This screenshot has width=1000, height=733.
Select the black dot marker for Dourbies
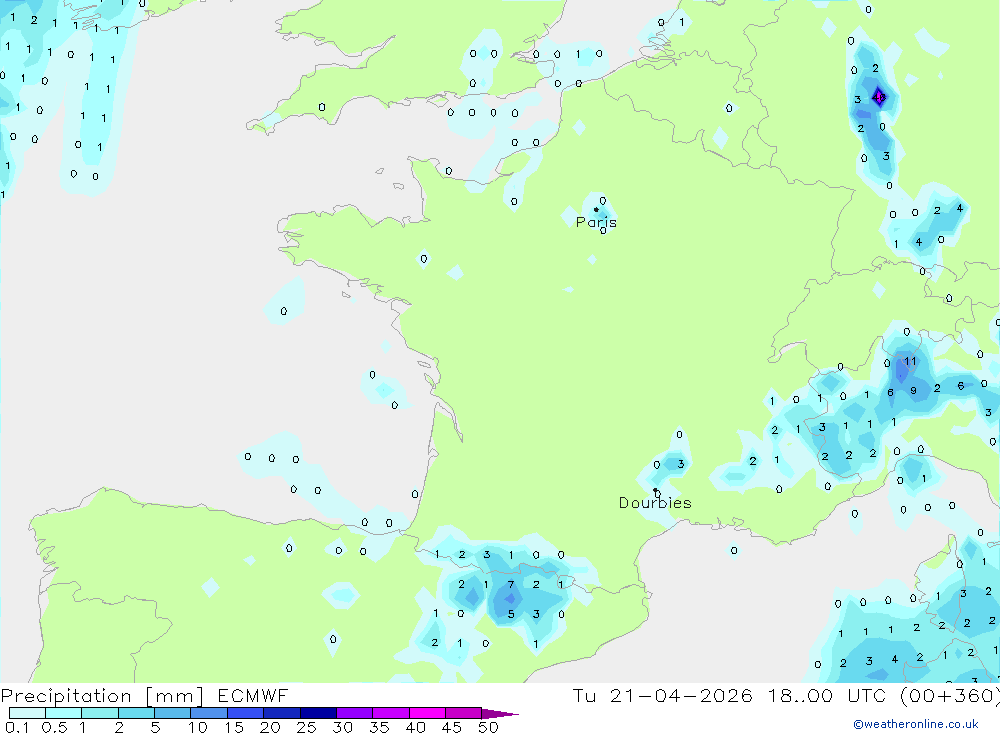pyautogui.click(x=655, y=490)
